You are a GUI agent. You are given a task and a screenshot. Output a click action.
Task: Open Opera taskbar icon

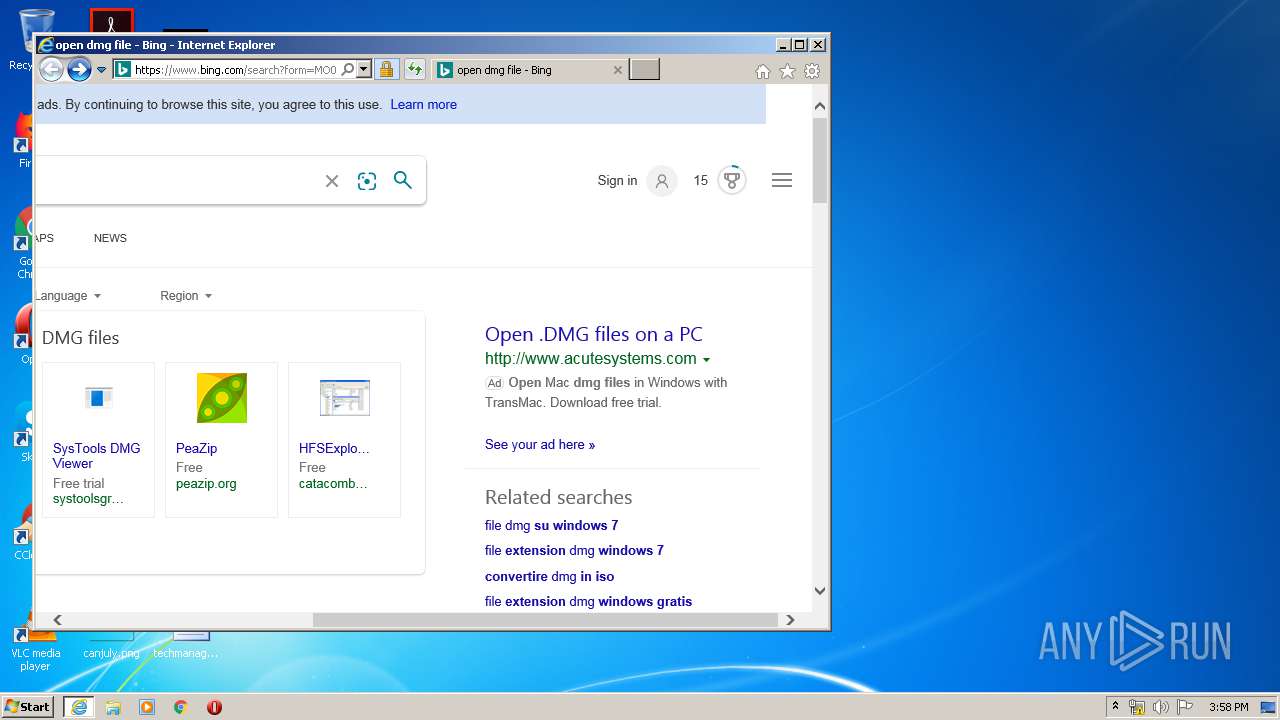coord(214,707)
